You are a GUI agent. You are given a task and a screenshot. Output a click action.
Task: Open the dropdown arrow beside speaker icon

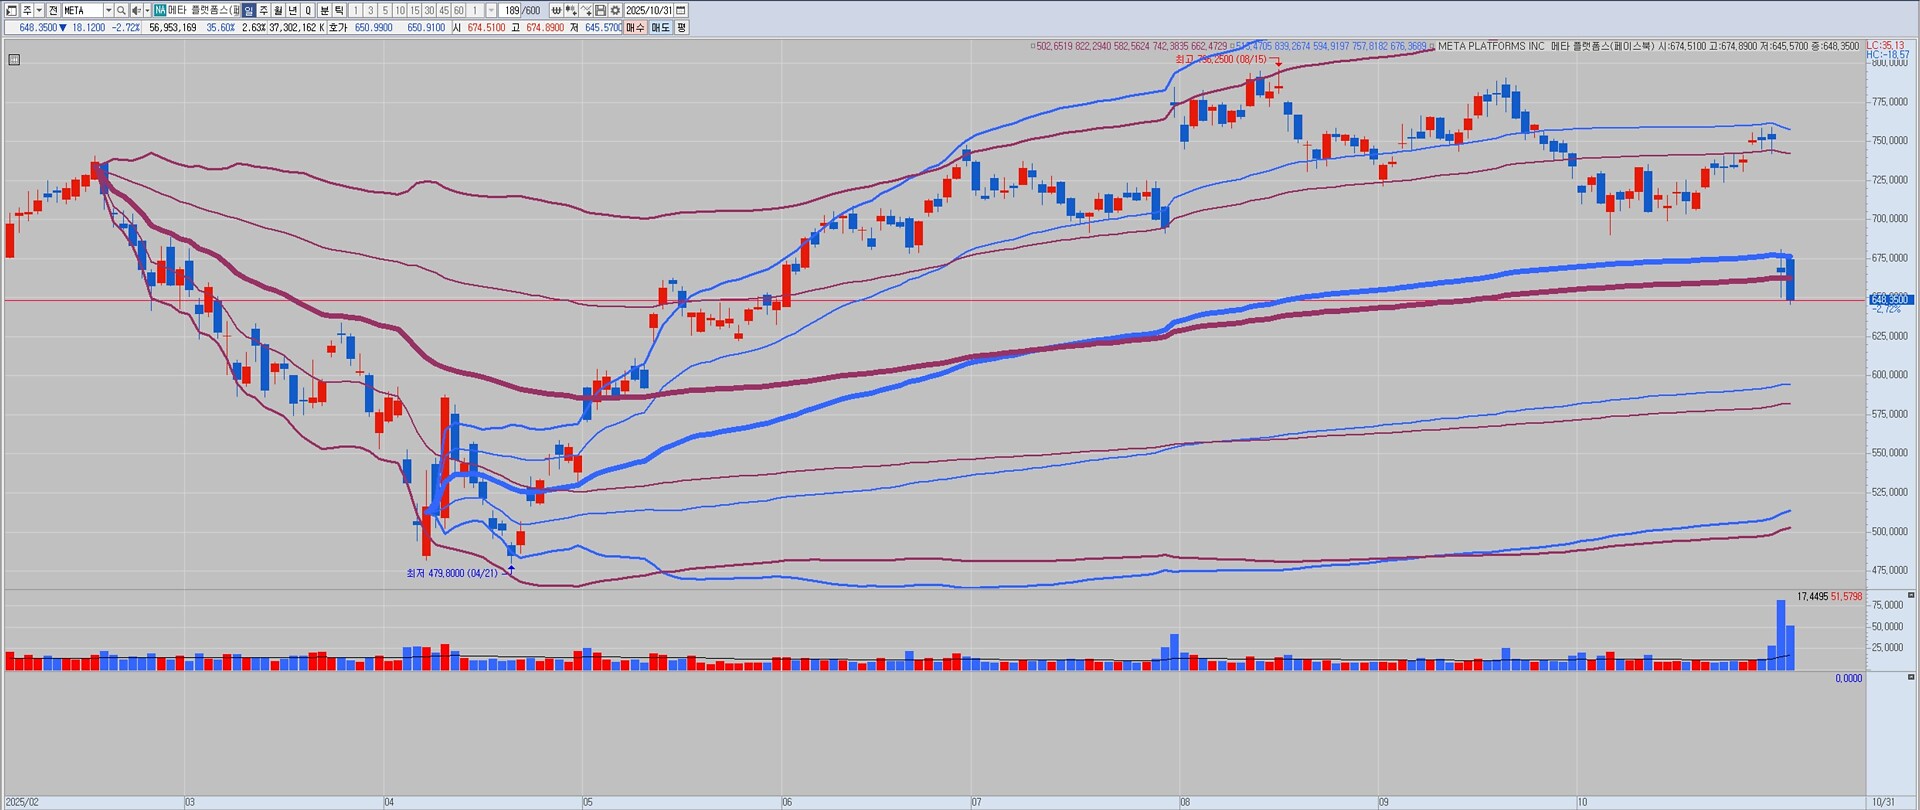147,10
